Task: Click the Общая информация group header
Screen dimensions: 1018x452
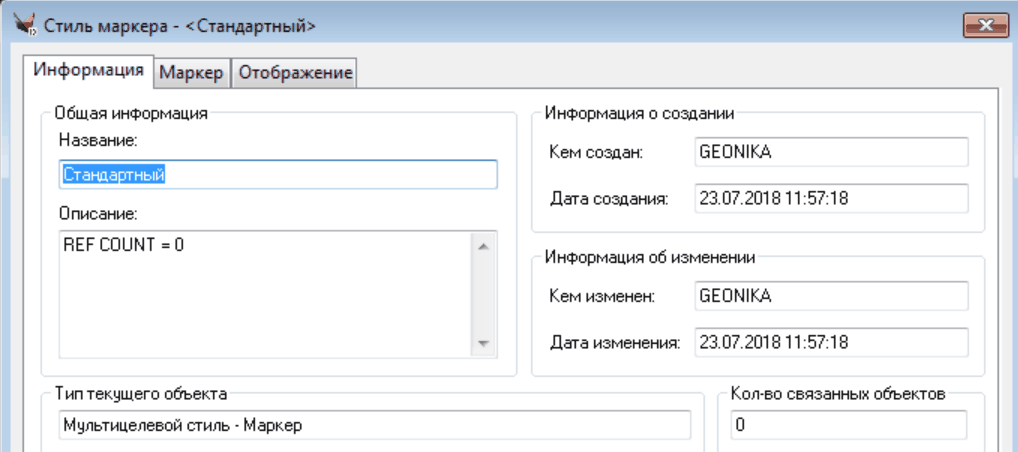Action: (131, 113)
